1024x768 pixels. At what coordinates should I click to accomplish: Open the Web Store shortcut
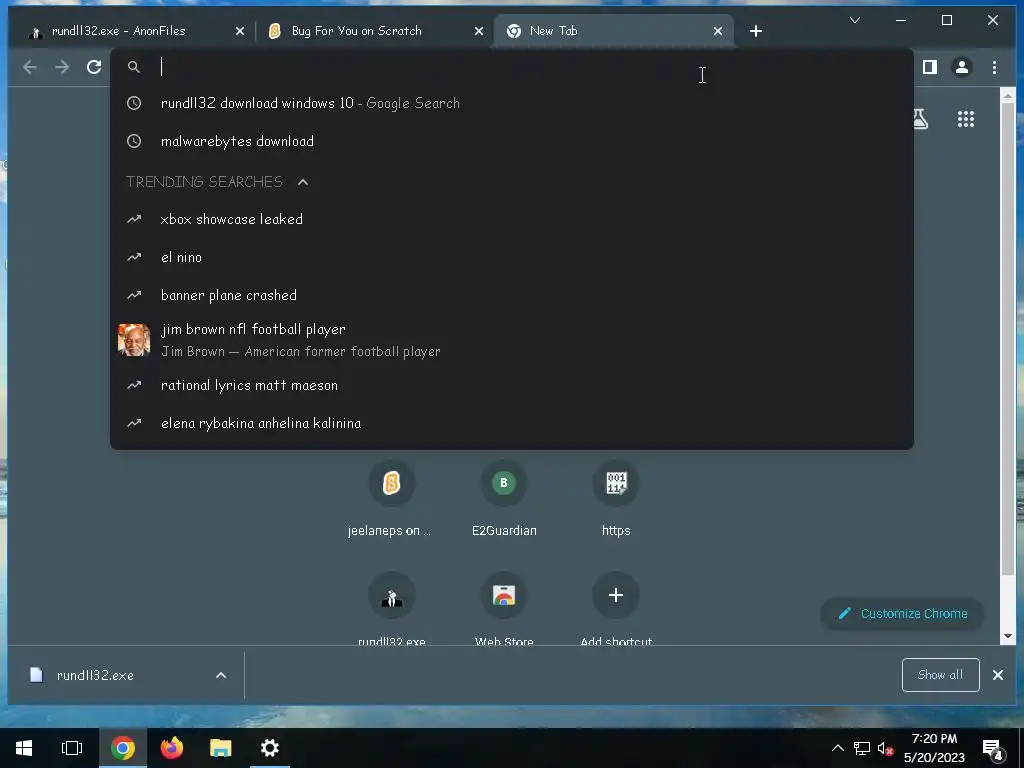[504, 607]
